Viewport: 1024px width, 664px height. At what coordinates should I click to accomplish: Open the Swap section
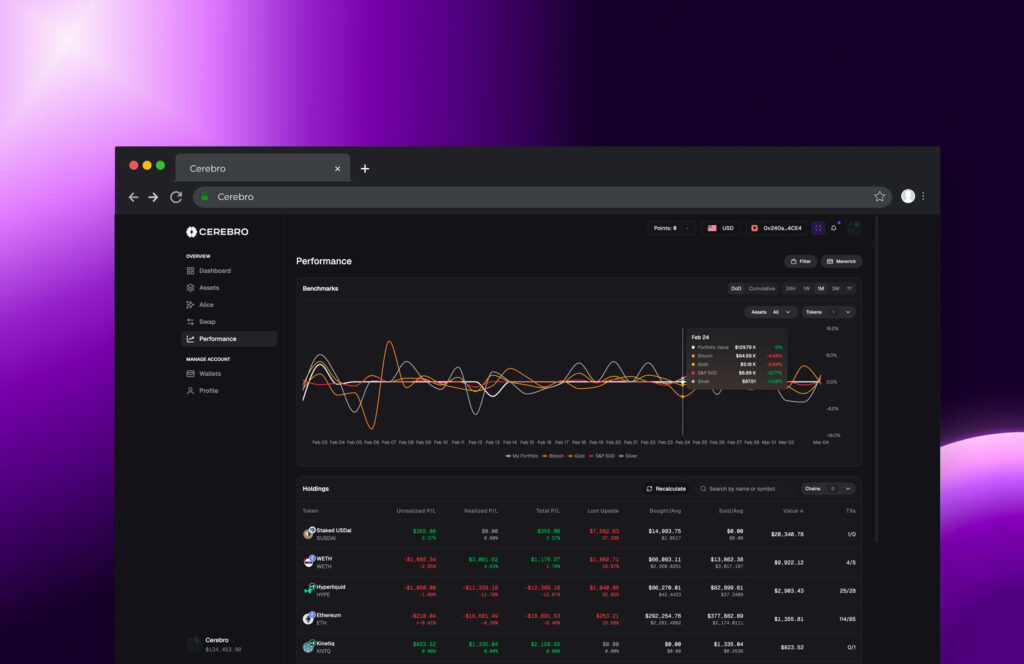pos(206,322)
